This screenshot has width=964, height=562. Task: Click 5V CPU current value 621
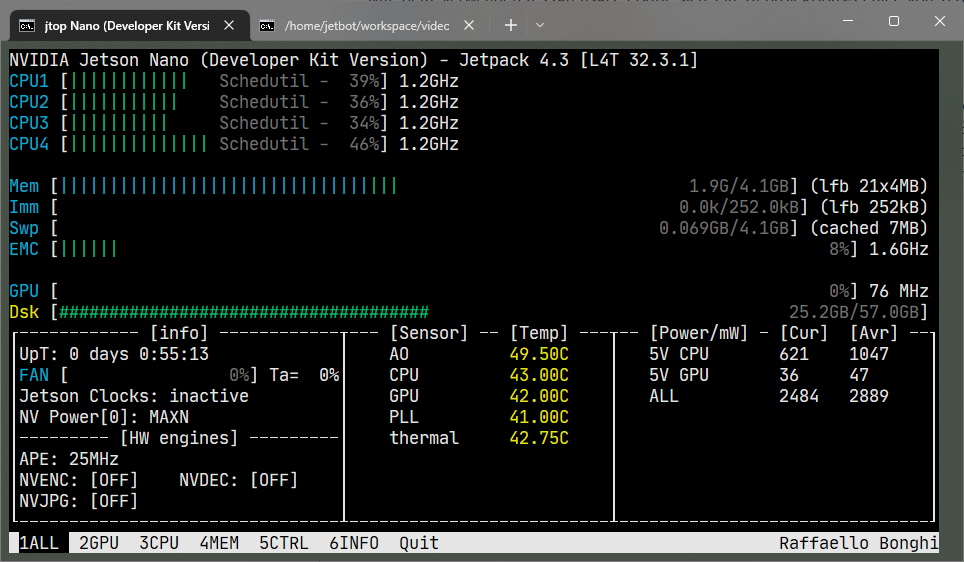click(794, 354)
